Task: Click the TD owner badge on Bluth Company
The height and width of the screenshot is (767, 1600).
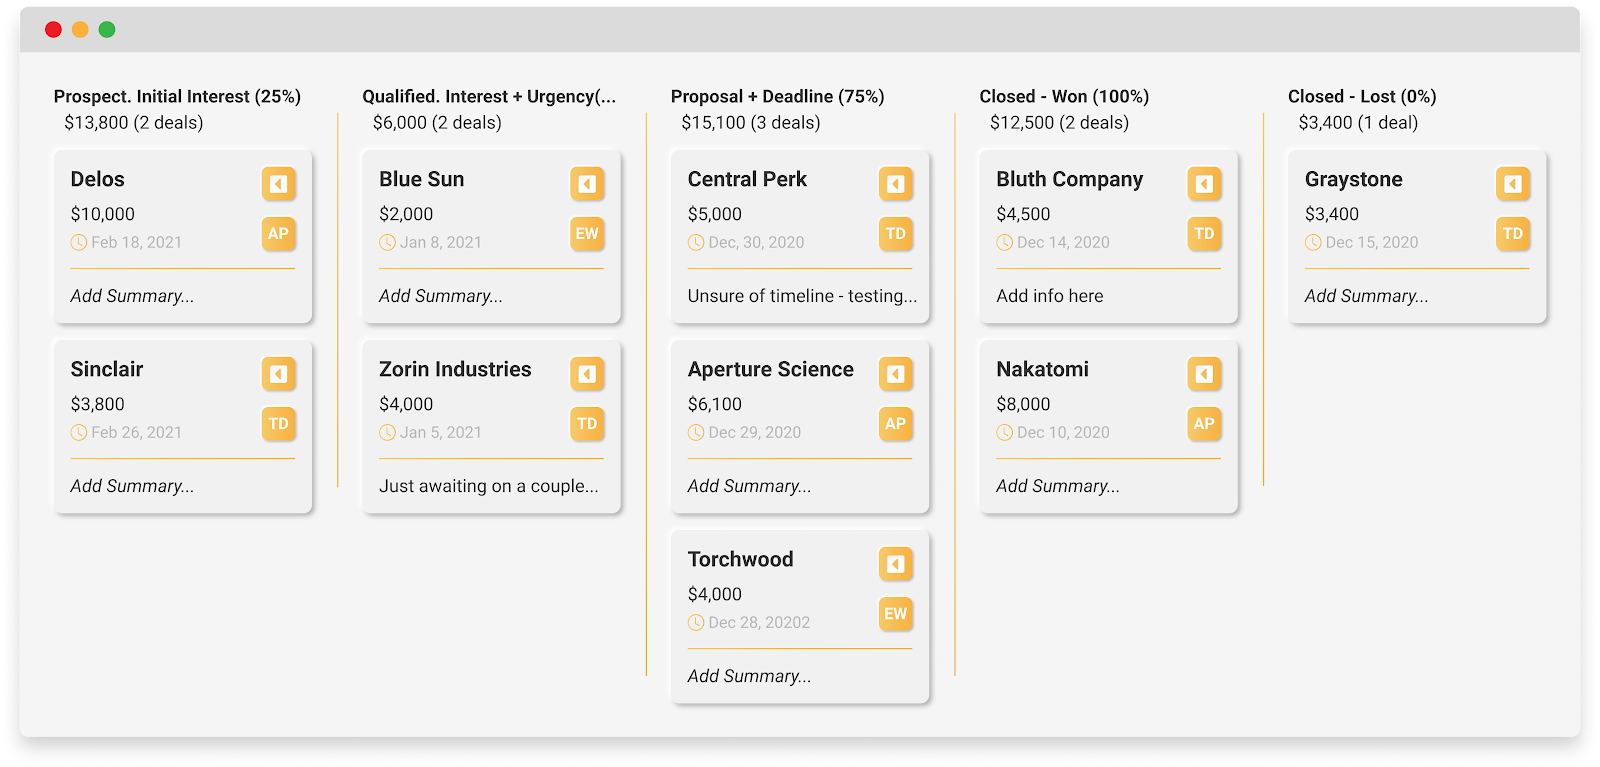Action: [x=1204, y=234]
